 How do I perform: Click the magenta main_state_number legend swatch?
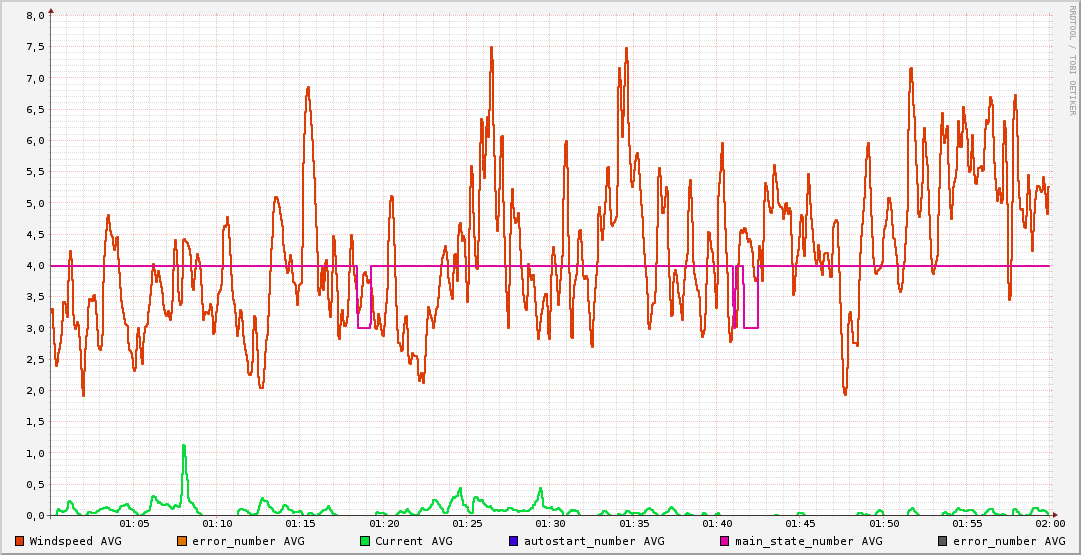click(x=725, y=541)
